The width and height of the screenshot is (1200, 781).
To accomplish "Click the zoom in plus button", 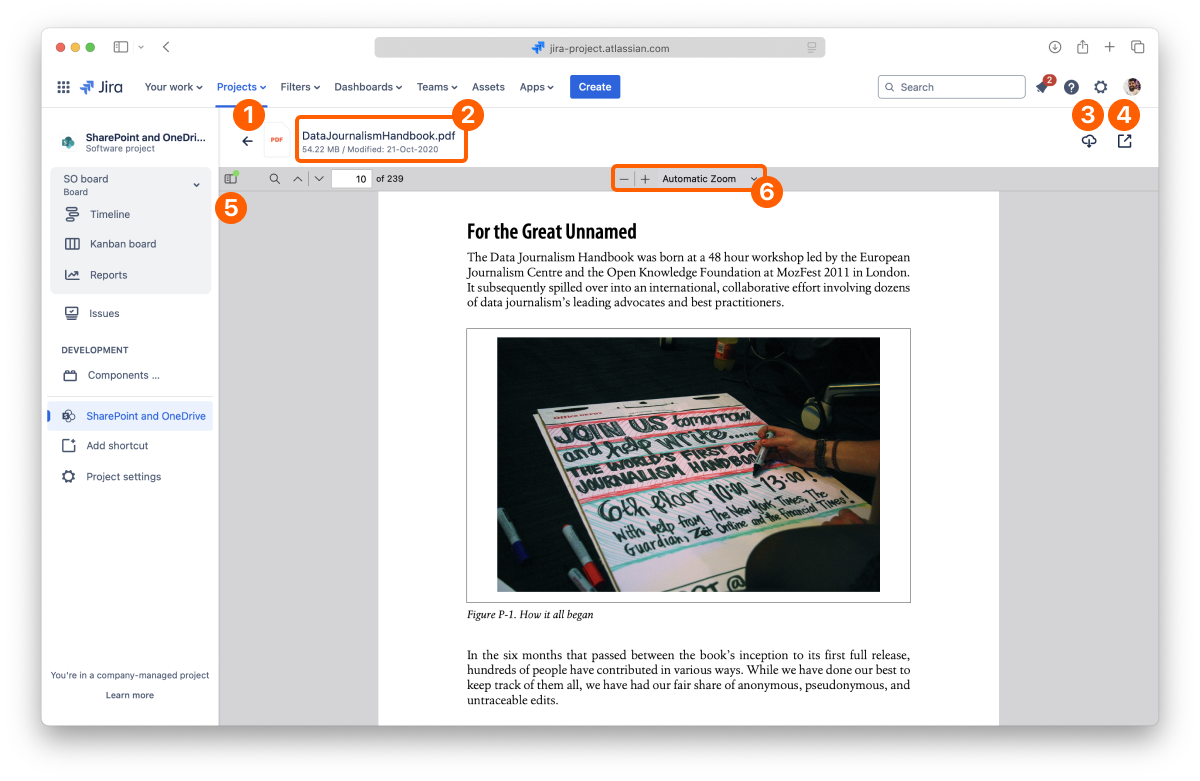I will pos(645,179).
